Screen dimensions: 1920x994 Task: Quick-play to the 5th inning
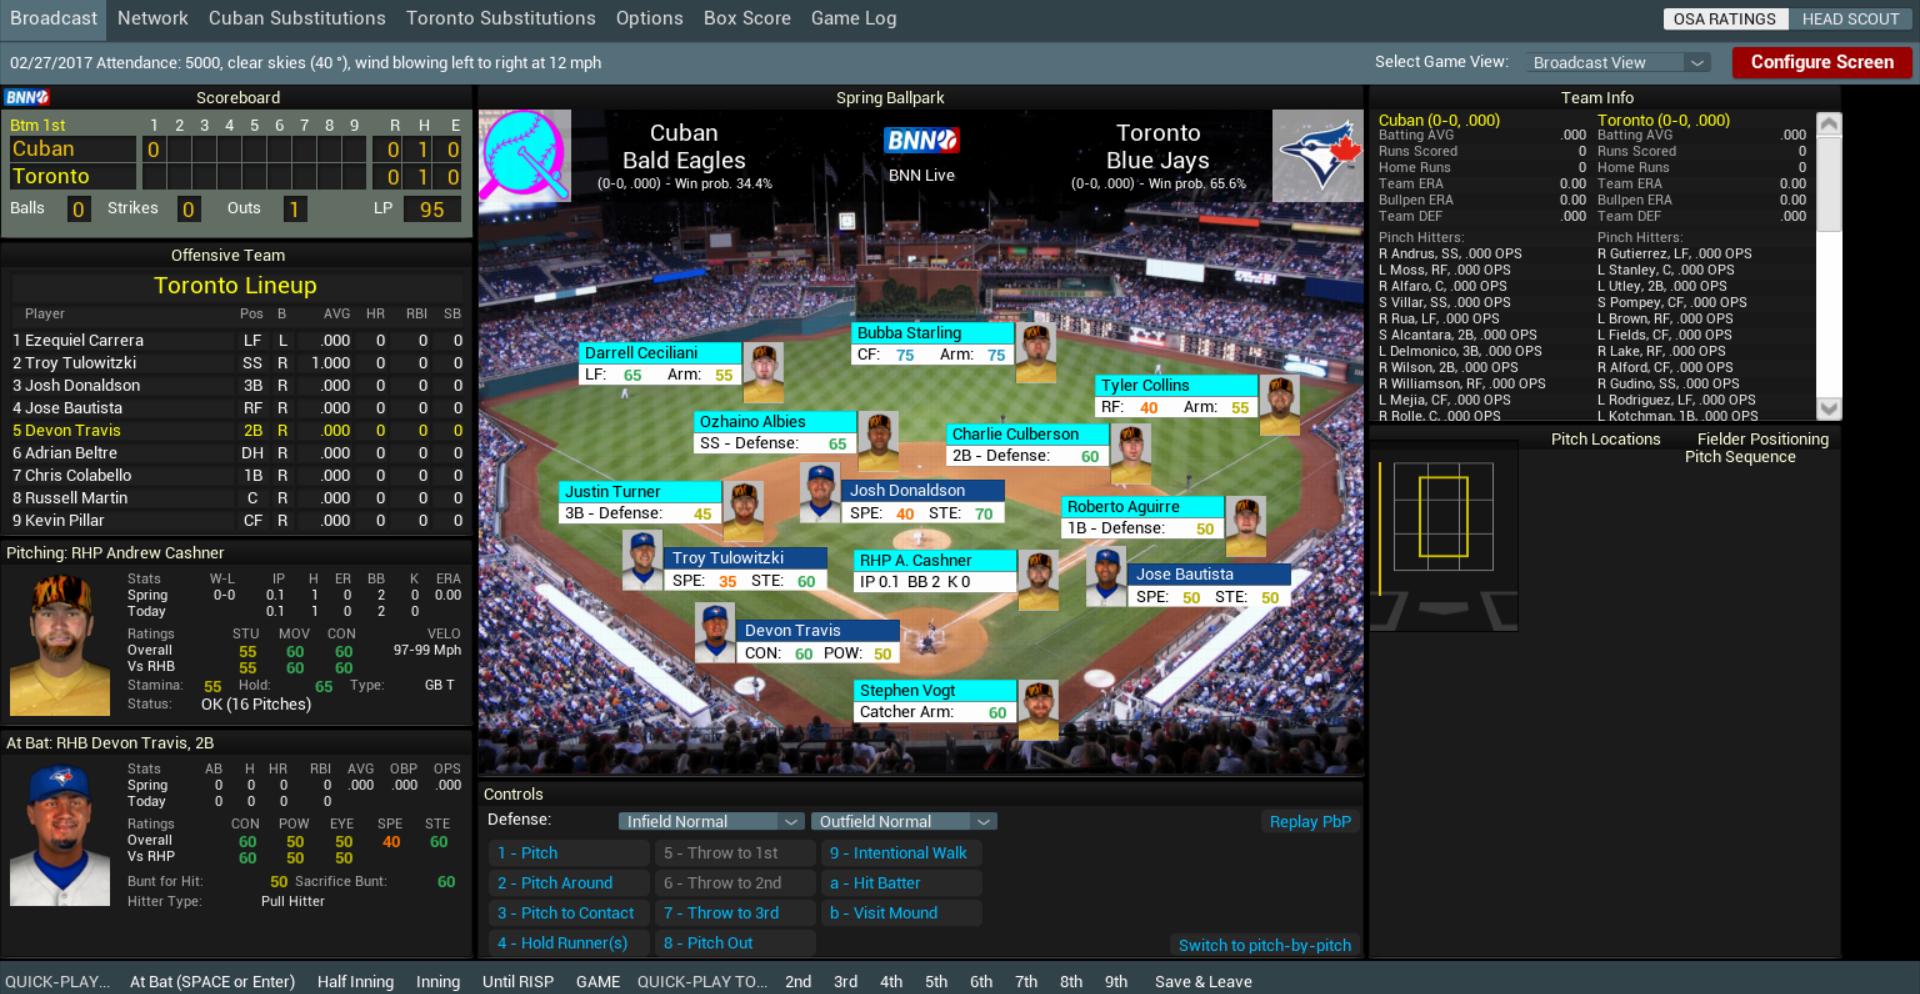click(x=936, y=982)
